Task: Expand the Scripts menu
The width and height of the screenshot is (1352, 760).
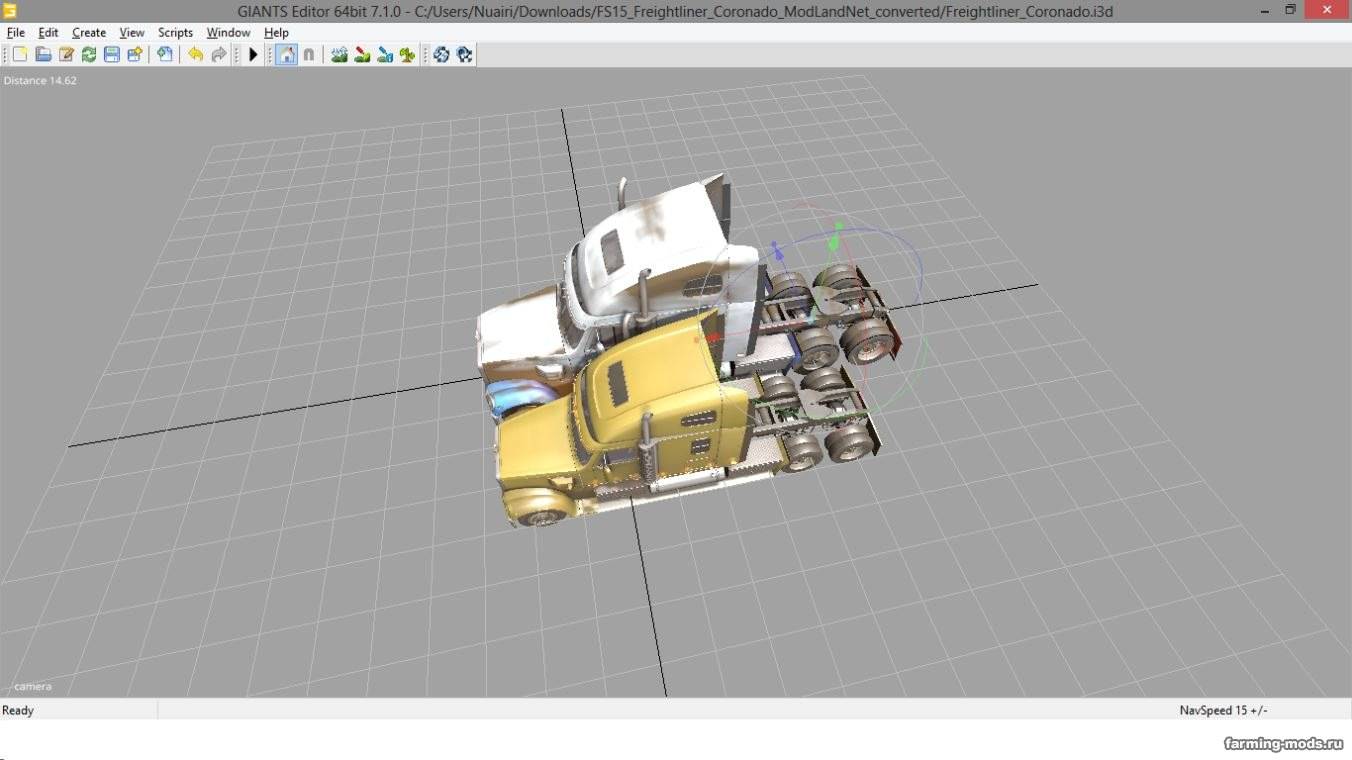Action: tap(175, 32)
